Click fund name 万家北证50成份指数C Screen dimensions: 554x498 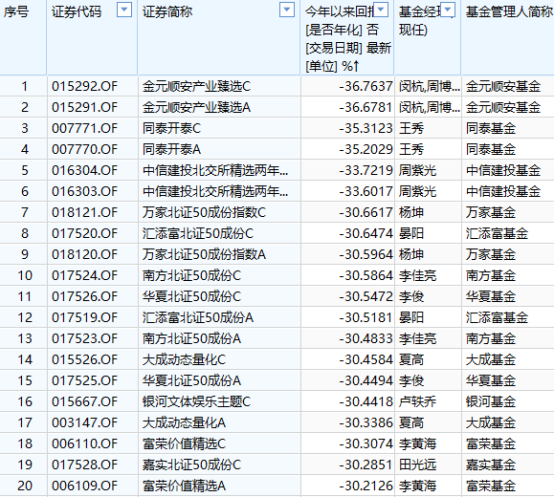click(204, 212)
